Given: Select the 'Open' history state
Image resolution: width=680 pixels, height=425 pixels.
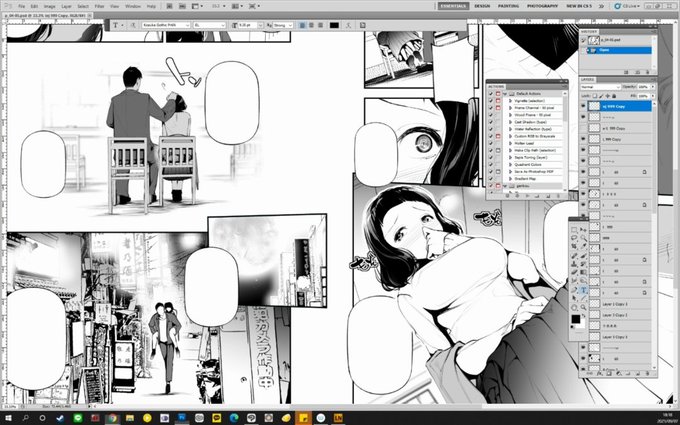Looking at the screenshot, I should coord(619,50).
